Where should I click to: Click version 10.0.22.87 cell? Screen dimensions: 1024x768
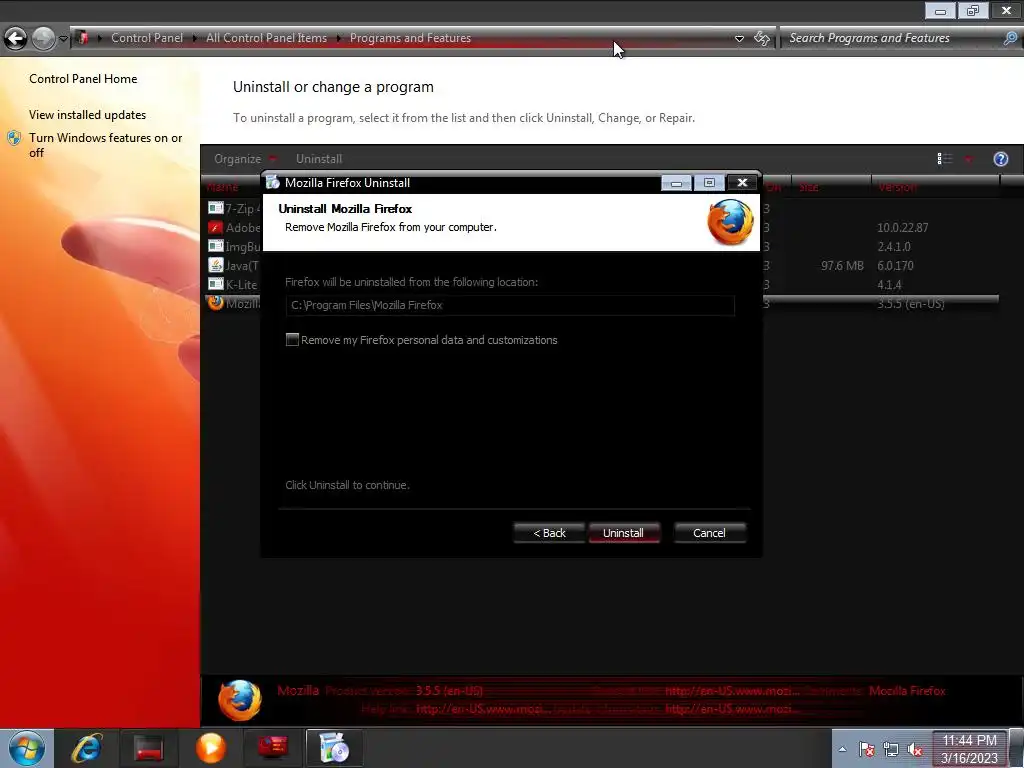click(902, 227)
